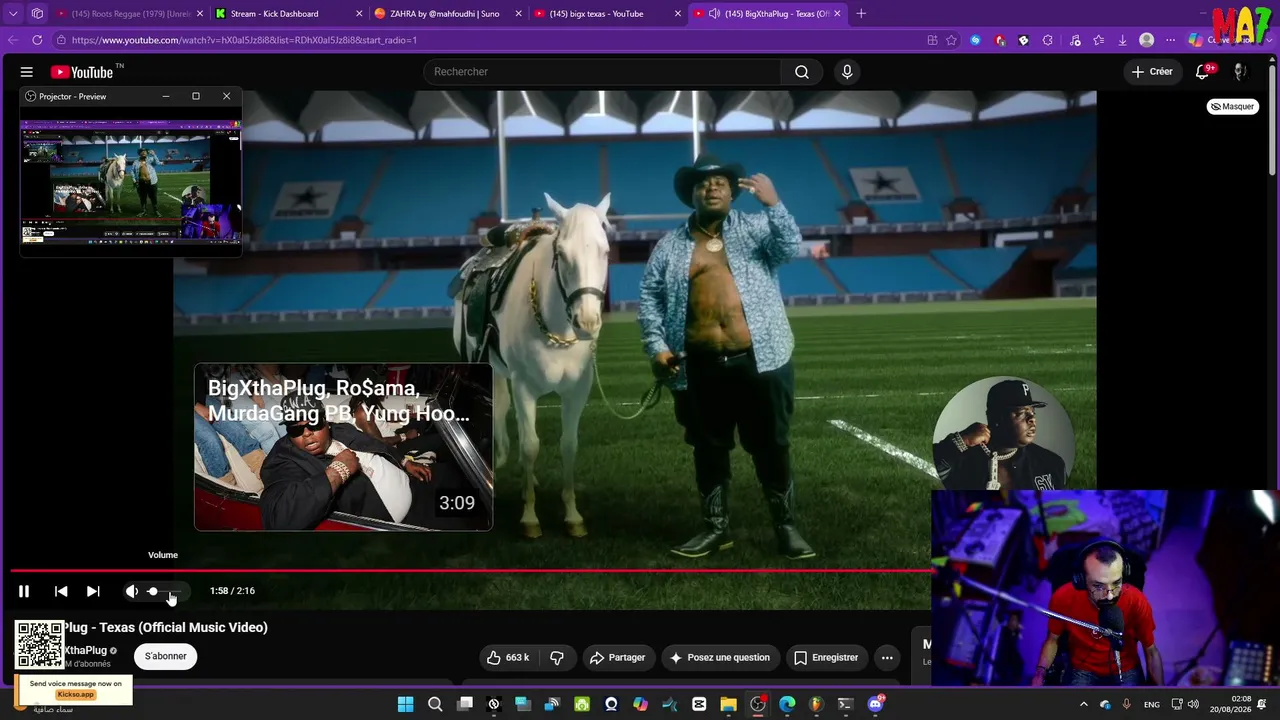The image size is (1280, 720).
Task: Expand the tab search dropdown arrow
Action: [x=13, y=14]
